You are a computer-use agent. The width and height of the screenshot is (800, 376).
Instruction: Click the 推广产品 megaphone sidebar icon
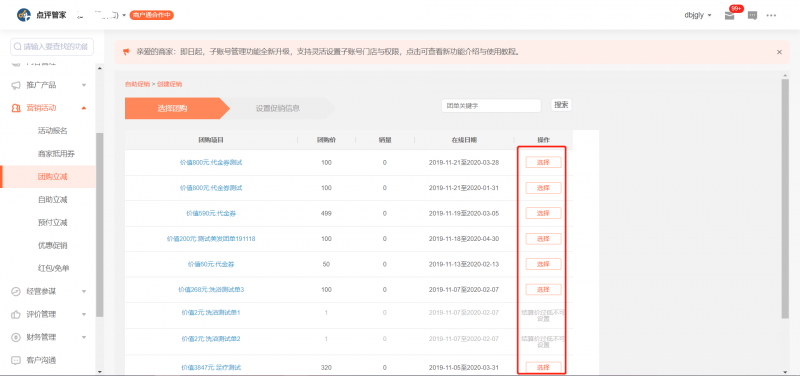[x=16, y=85]
